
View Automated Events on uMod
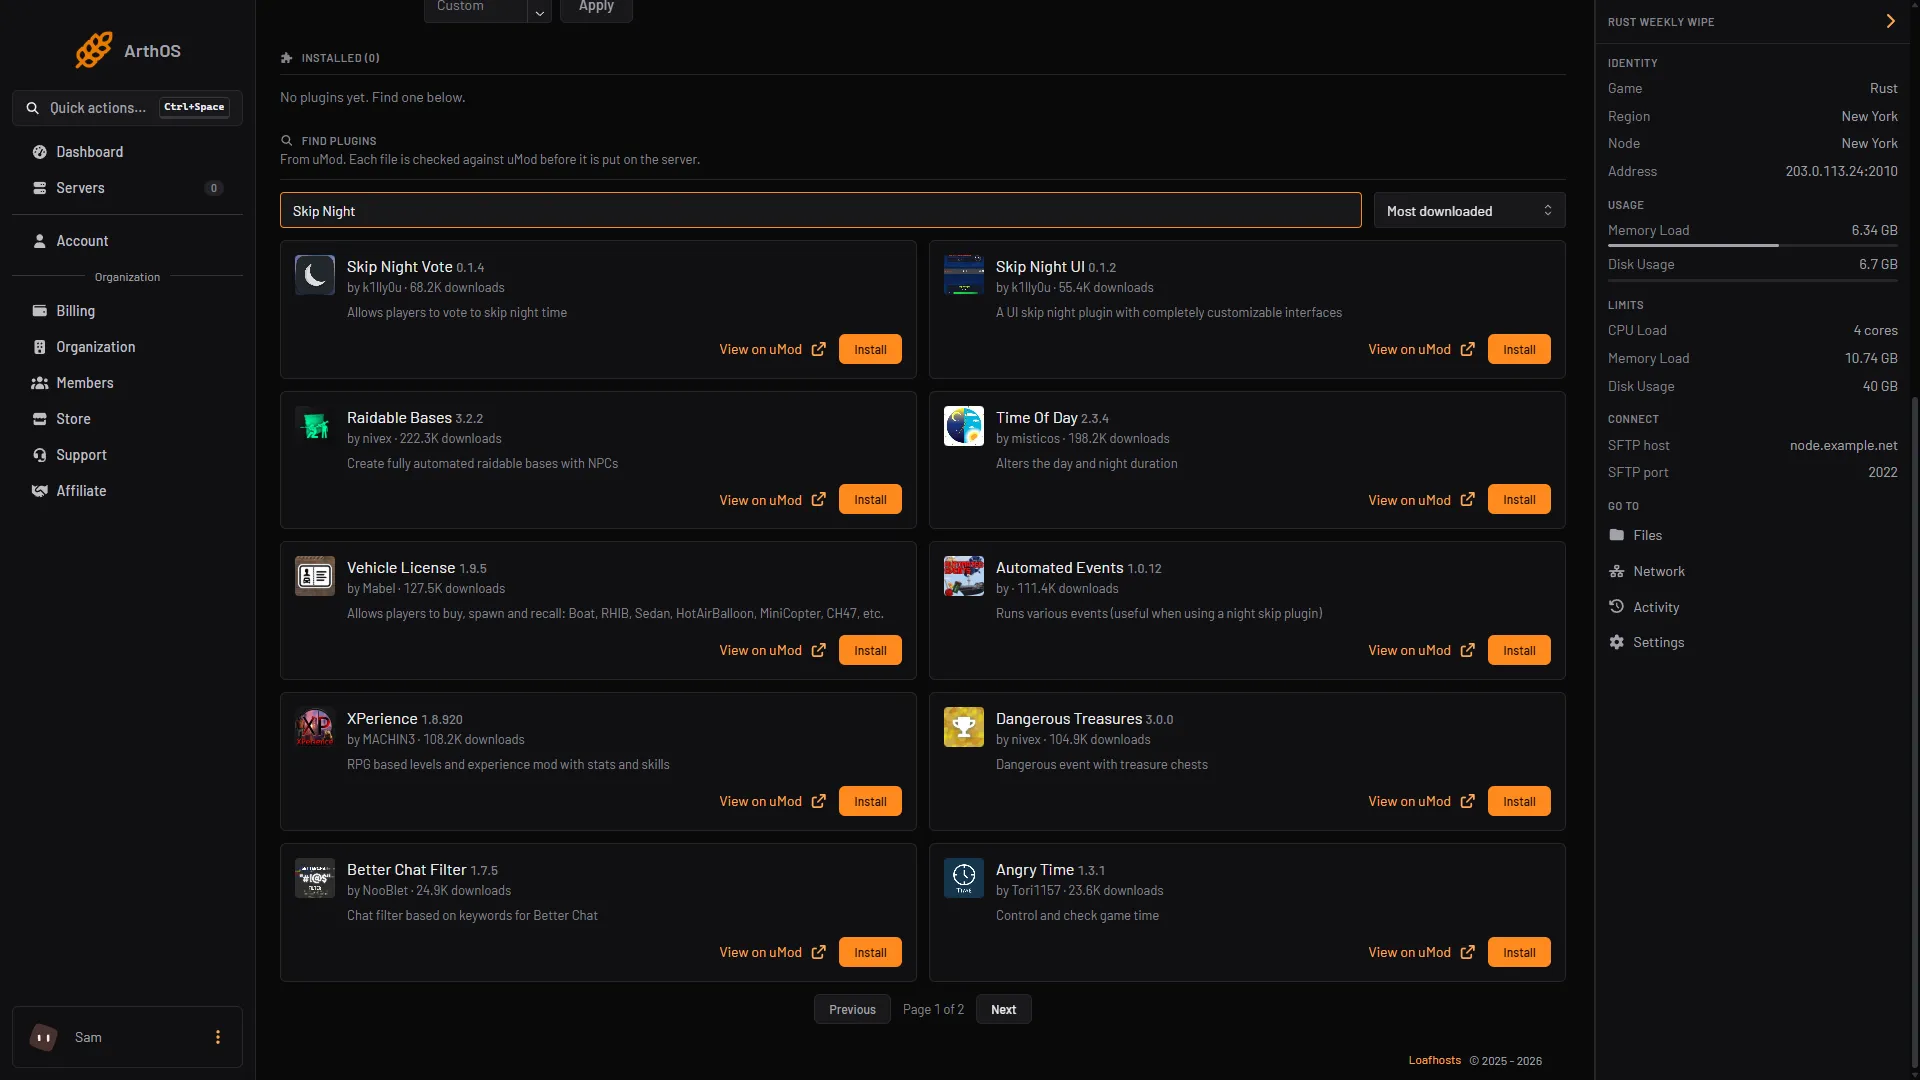point(1421,650)
